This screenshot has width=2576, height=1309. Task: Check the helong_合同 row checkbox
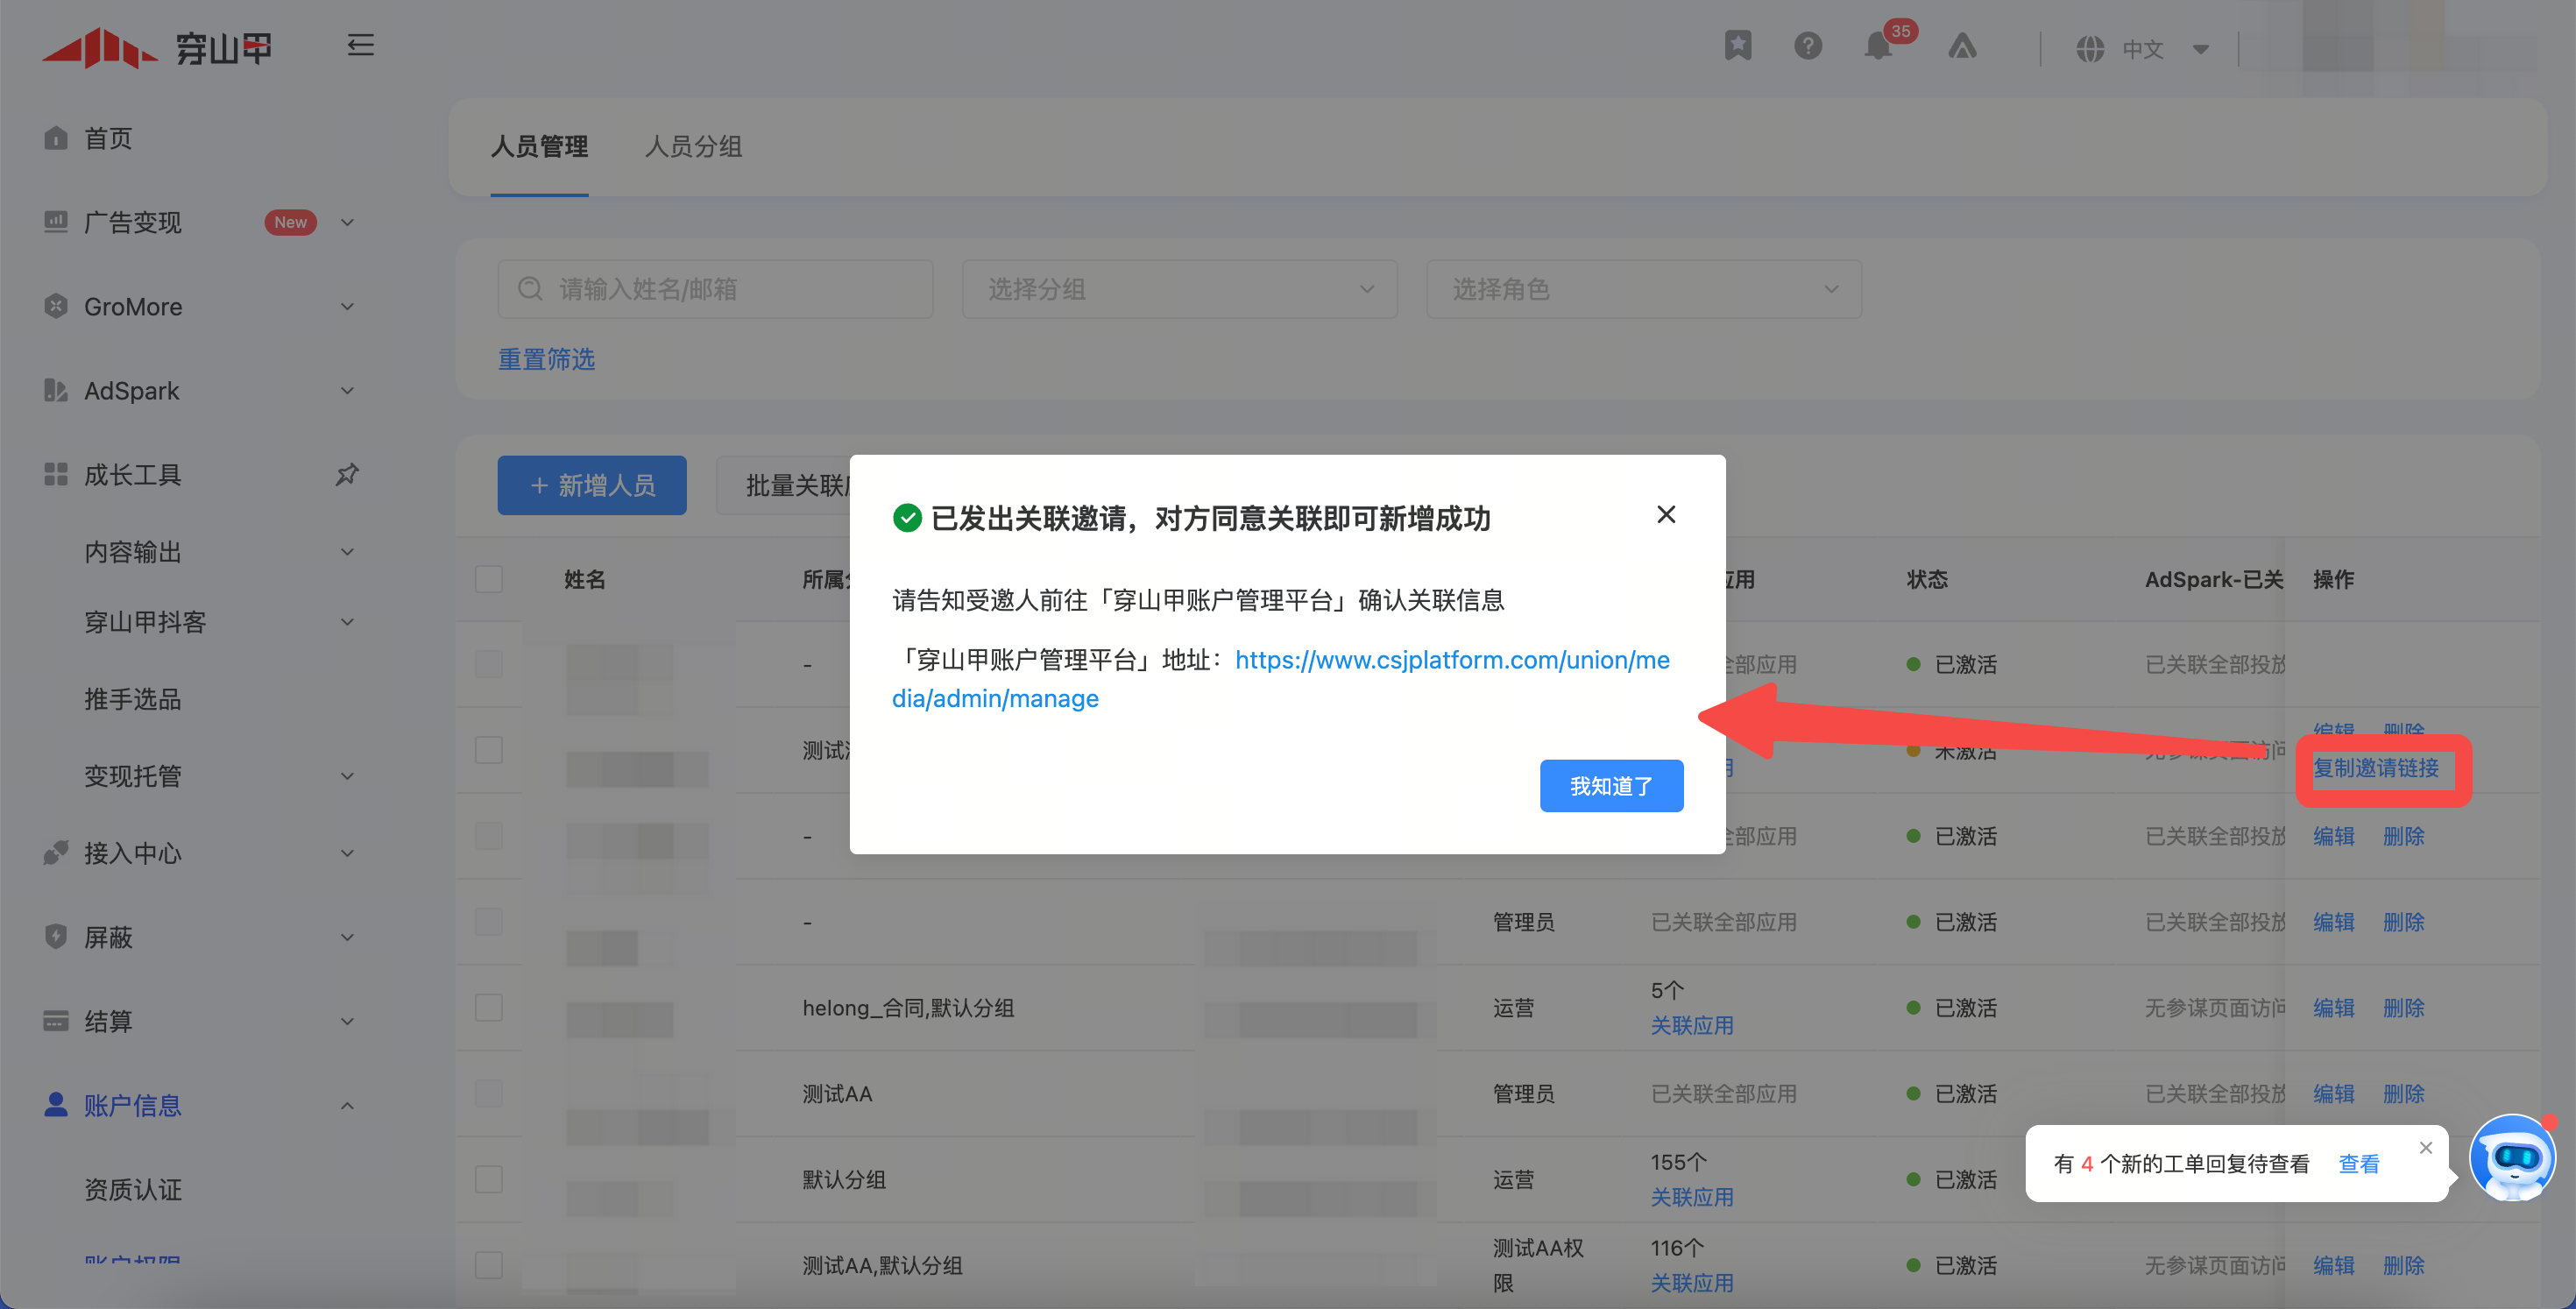tap(489, 1007)
